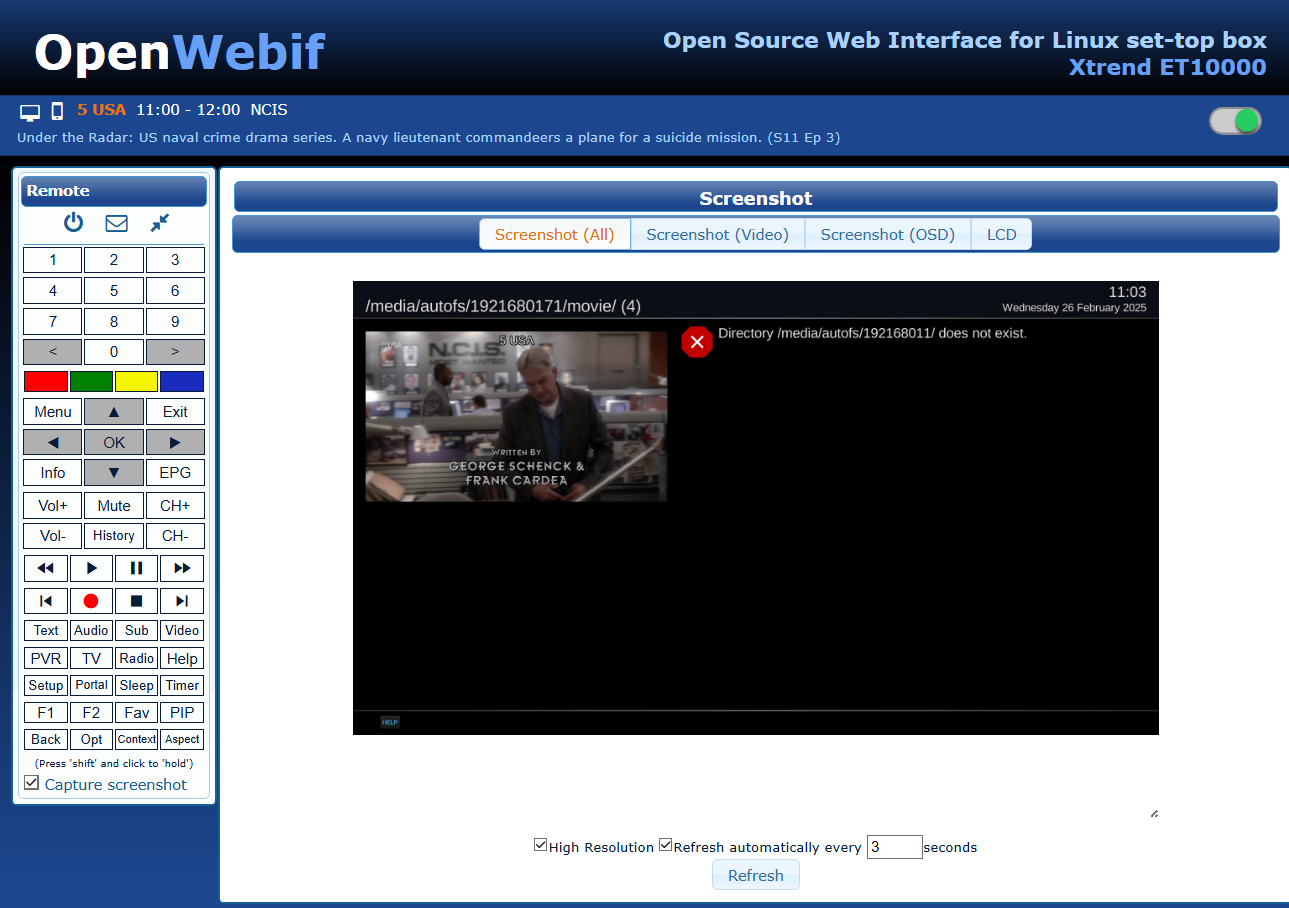The image size is (1289, 908).
Task: Click the HELP icon in the screenshot
Action: click(x=390, y=722)
